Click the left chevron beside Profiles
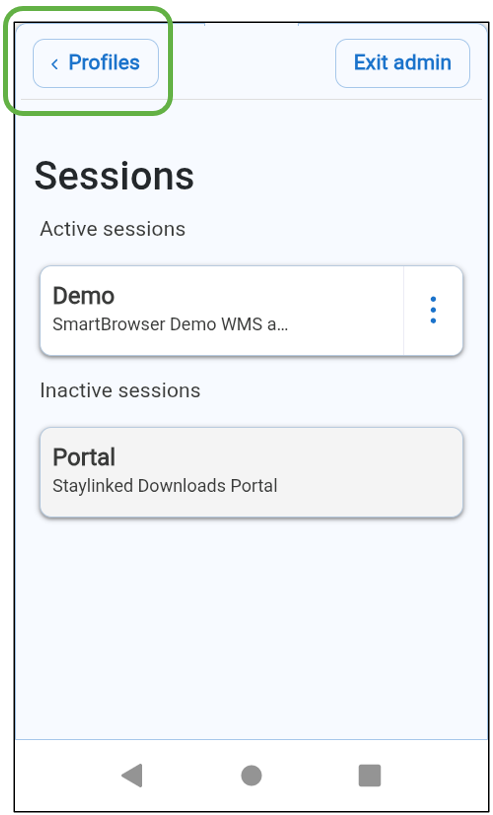The height and width of the screenshot is (815, 493). tap(54, 64)
